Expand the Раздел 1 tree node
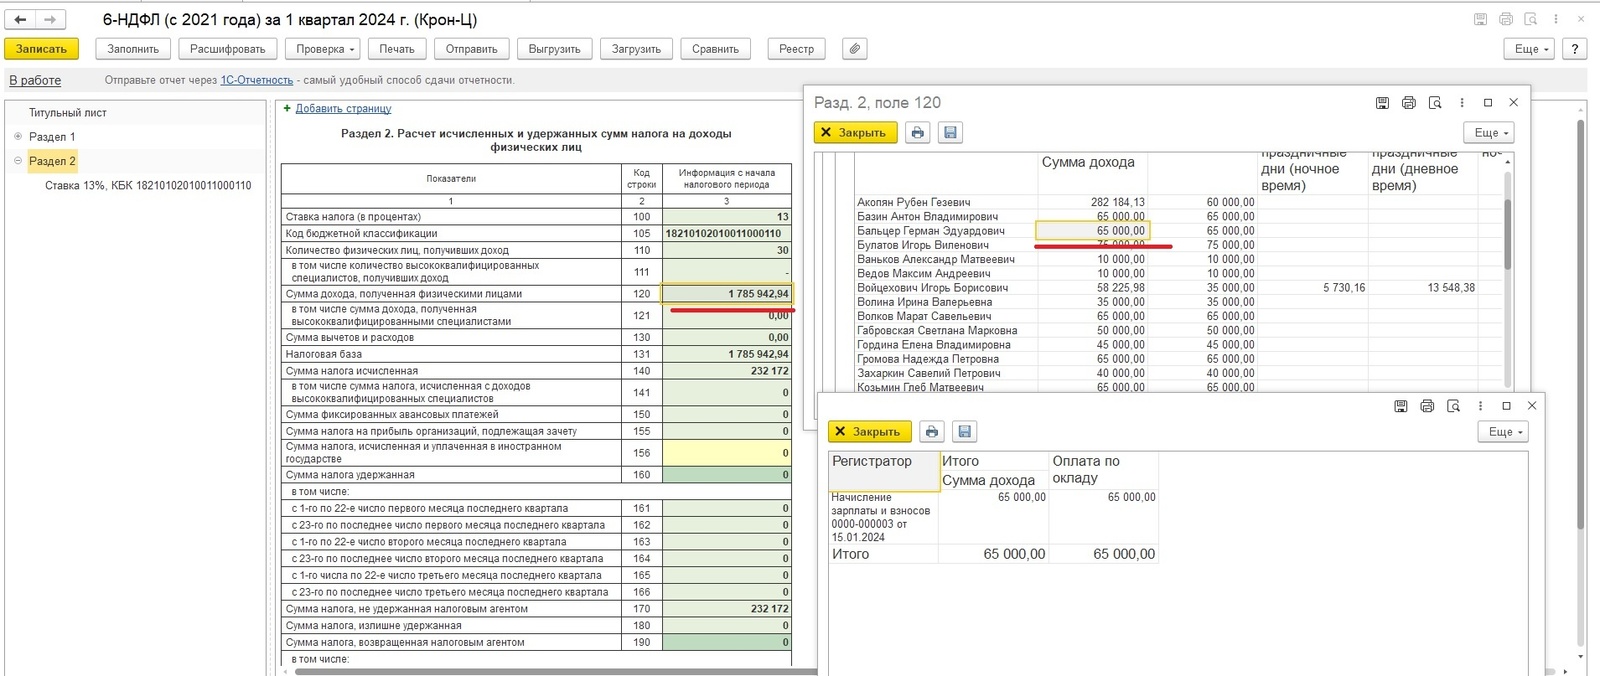The height and width of the screenshot is (676, 1600). pyautogui.click(x=18, y=137)
